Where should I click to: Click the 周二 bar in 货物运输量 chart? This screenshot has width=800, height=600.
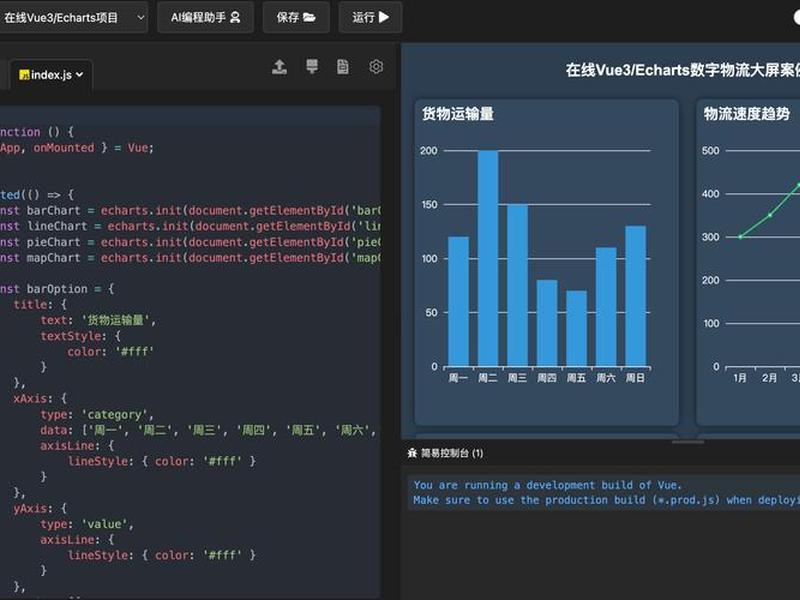488,258
